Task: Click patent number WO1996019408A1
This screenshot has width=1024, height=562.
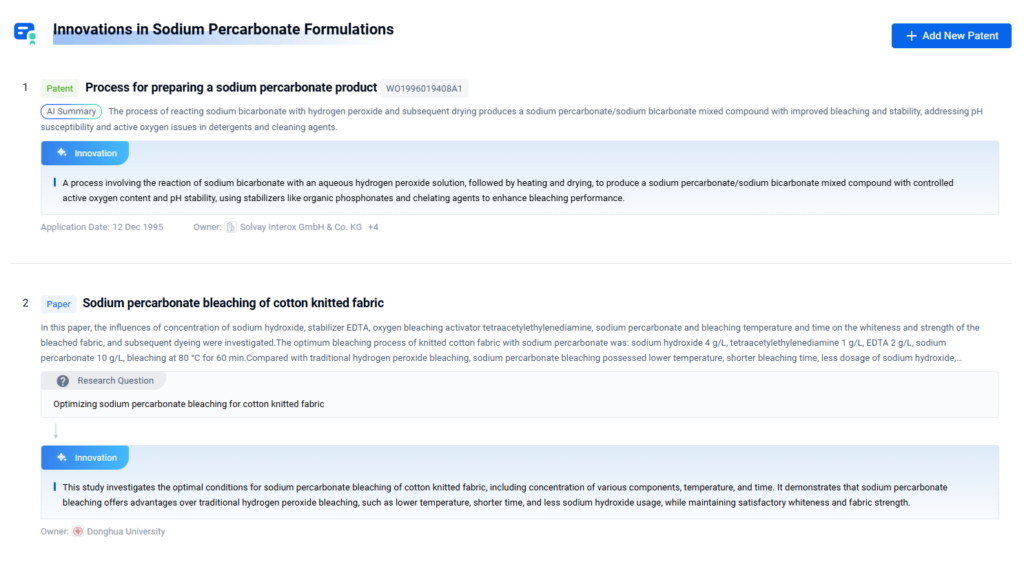Action: (424, 89)
